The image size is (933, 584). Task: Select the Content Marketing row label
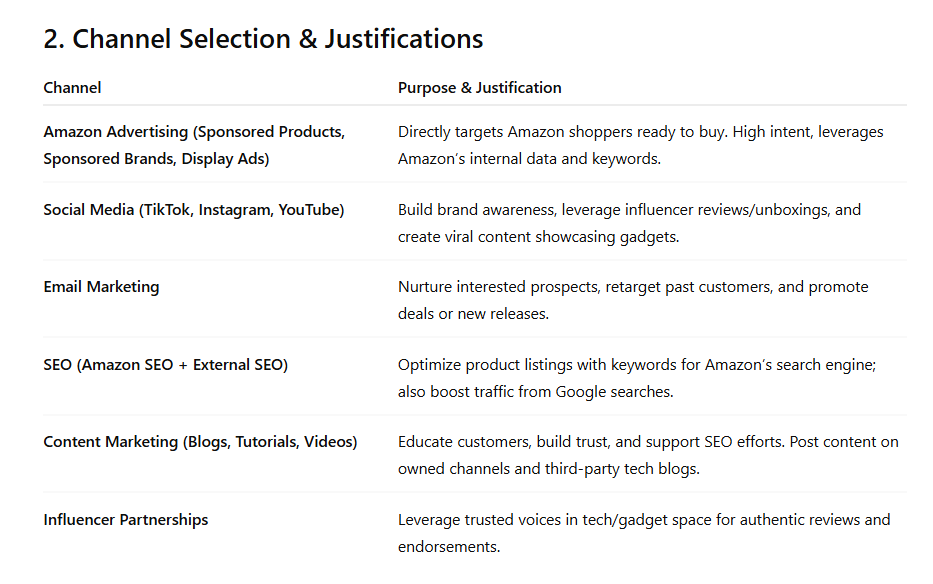coord(200,442)
